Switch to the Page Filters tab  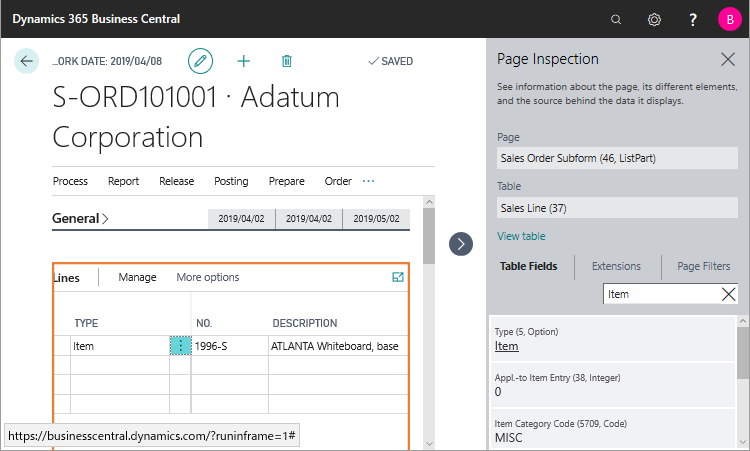(704, 266)
